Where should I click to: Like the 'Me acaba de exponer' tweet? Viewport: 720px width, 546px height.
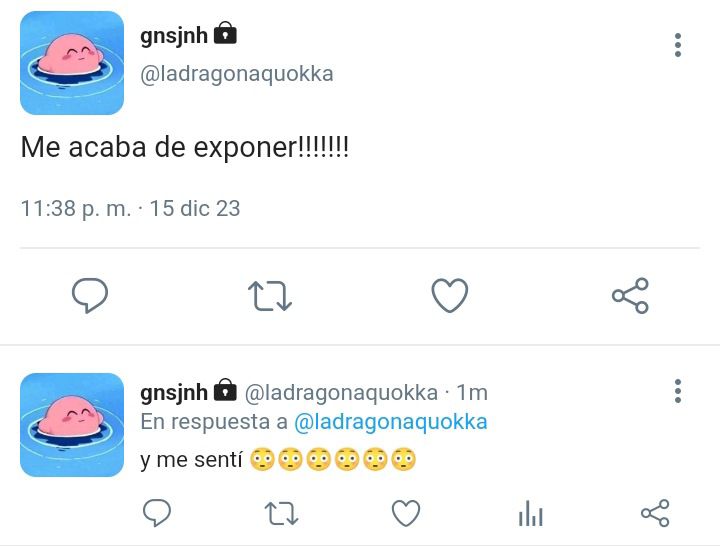[x=450, y=295]
